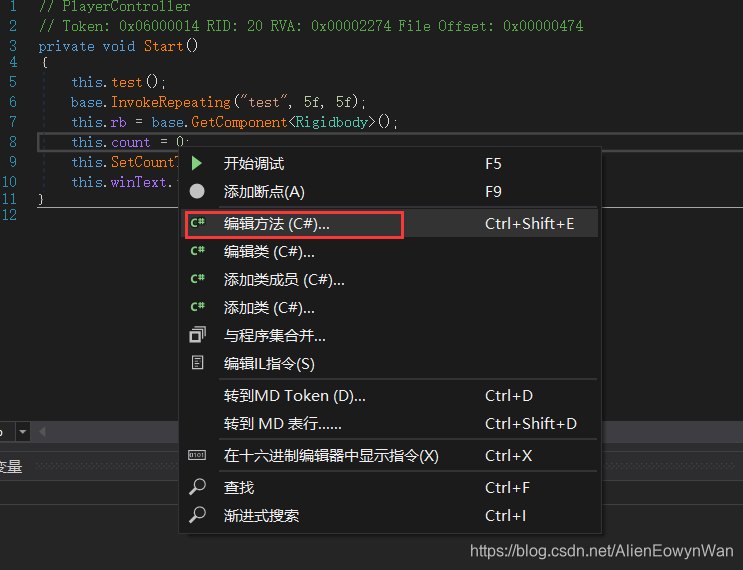Click the test call on line 5
Viewport: 743px width, 570px height.
tap(127, 82)
